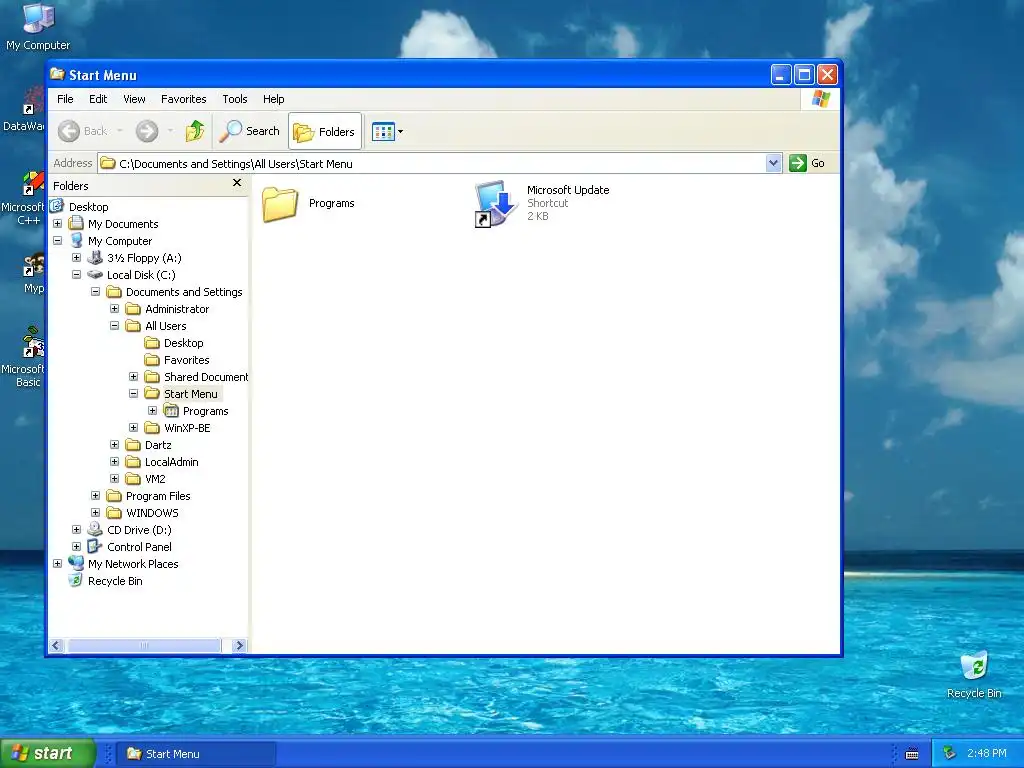Open the Tools menu
The height and width of the screenshot is (768, 1024).
(x=234, y=99)
